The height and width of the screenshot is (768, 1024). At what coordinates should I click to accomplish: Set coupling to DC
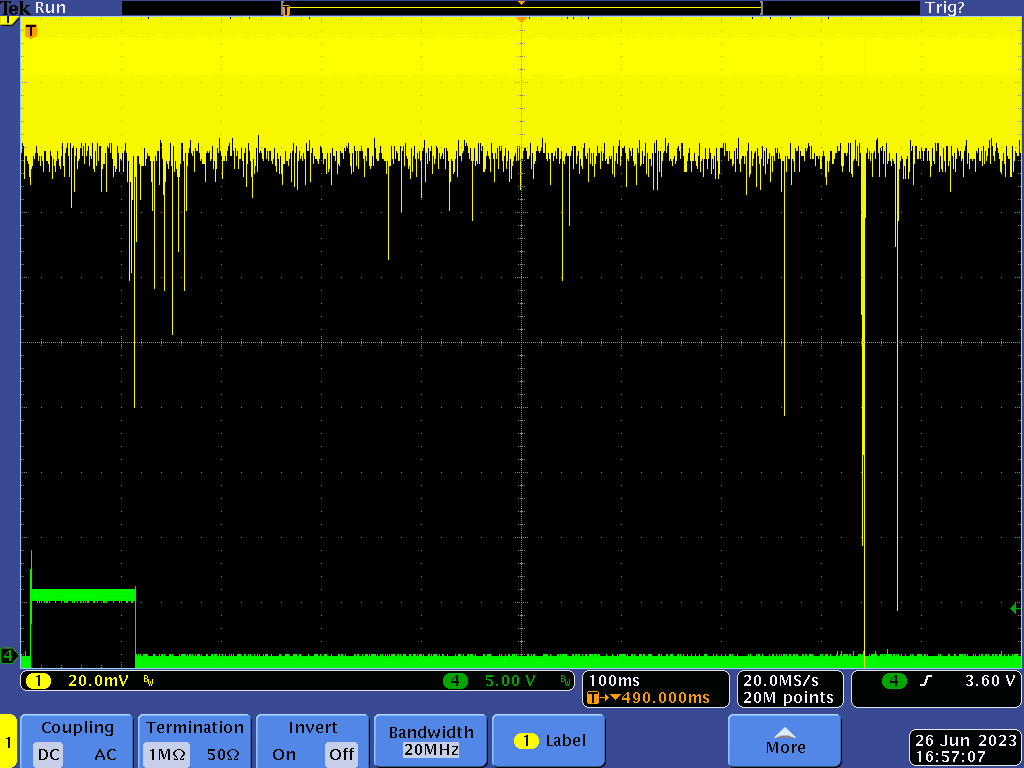[49, 754]
